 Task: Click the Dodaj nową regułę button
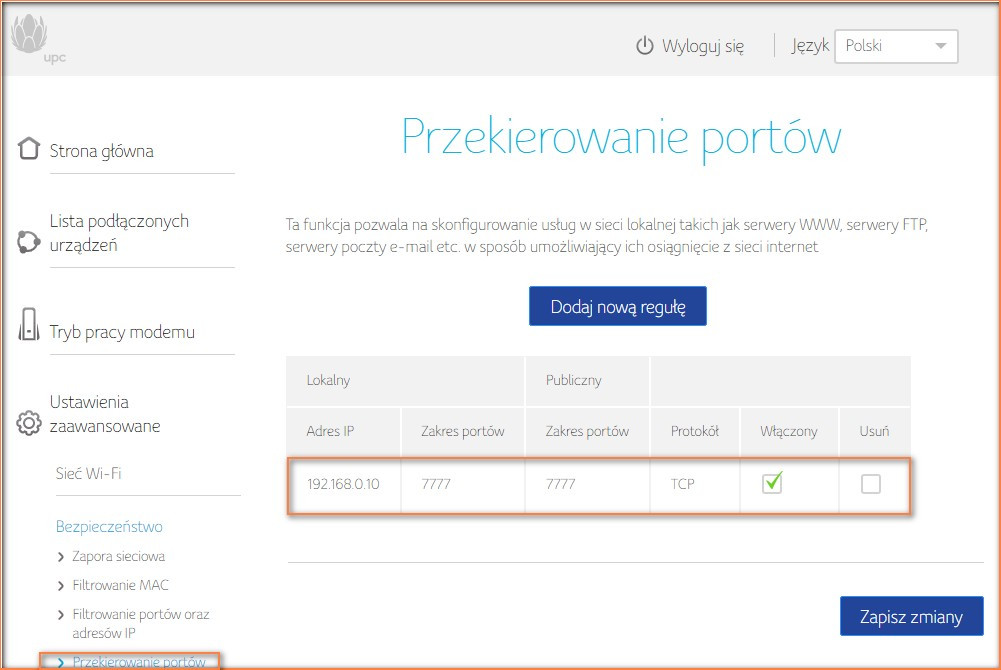point(617,307)
